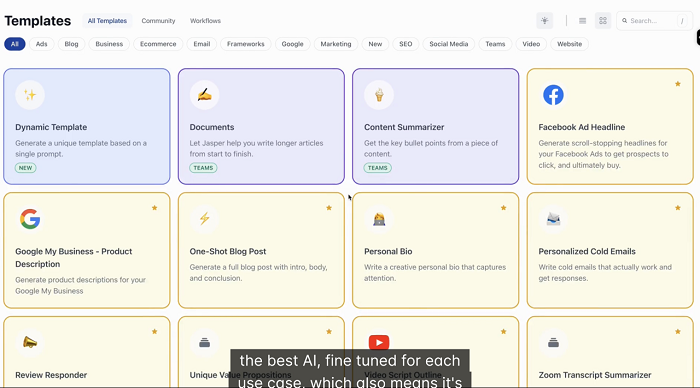Click the megaphone Review Responder icon

[30, 342]
